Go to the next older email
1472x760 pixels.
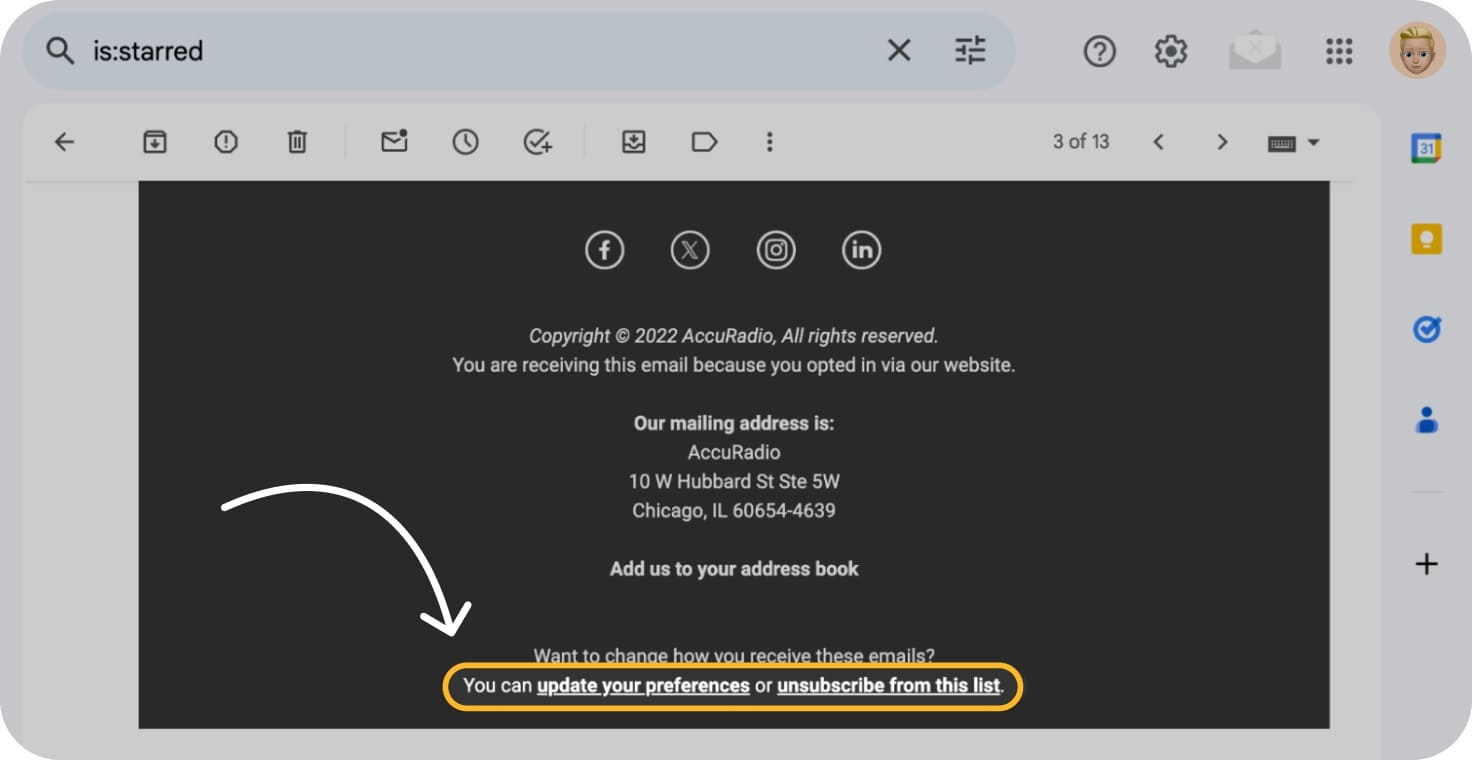1222,142
